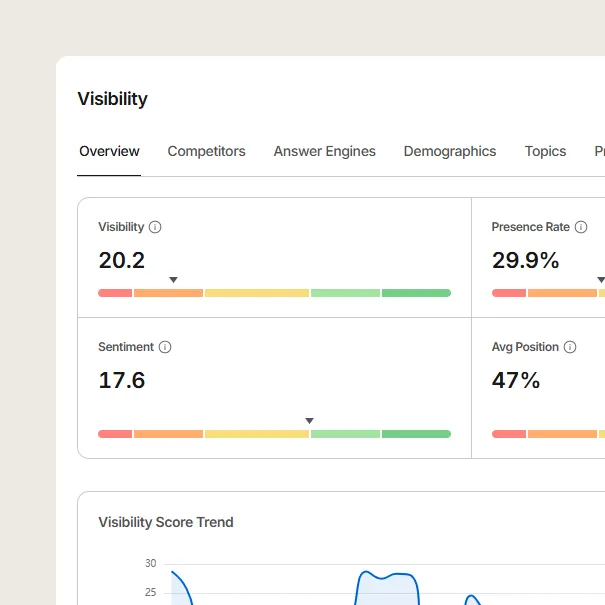The image size is (605, 605).
Task: Click the Visibility page title
Action: 112,99
